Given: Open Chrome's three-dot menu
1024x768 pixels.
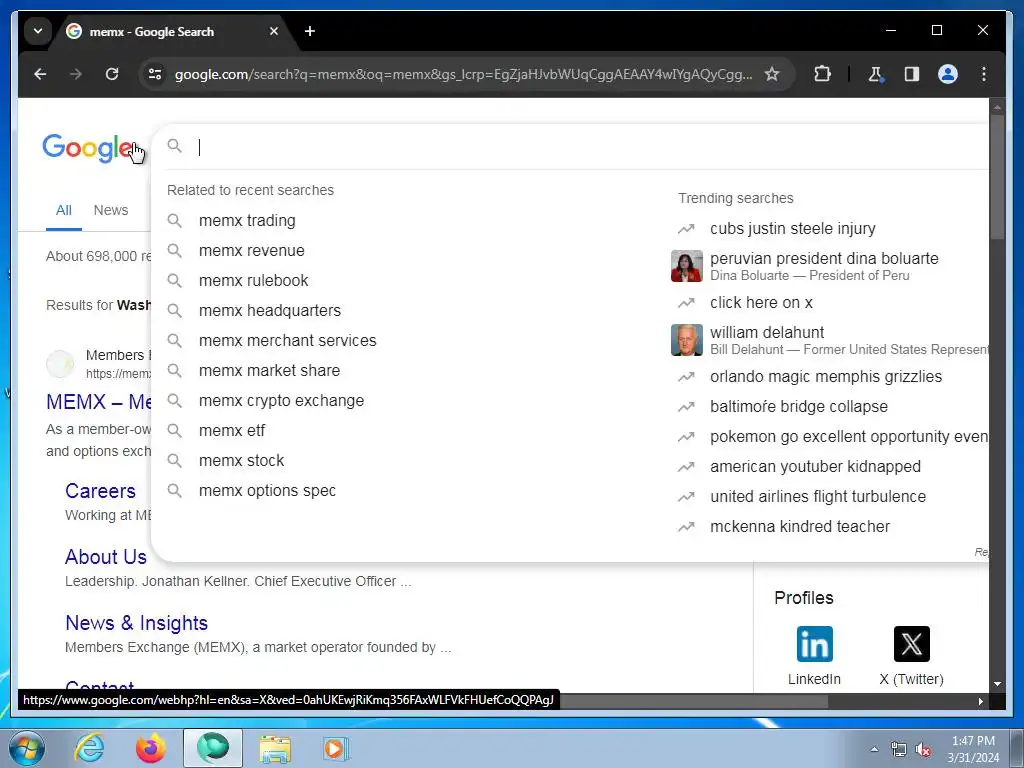Looking at the screenshot, I should 984,74.
